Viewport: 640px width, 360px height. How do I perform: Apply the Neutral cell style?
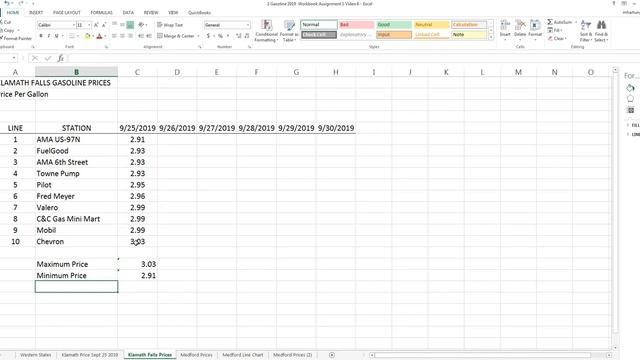pyautogui.click(x=431, y=24)
